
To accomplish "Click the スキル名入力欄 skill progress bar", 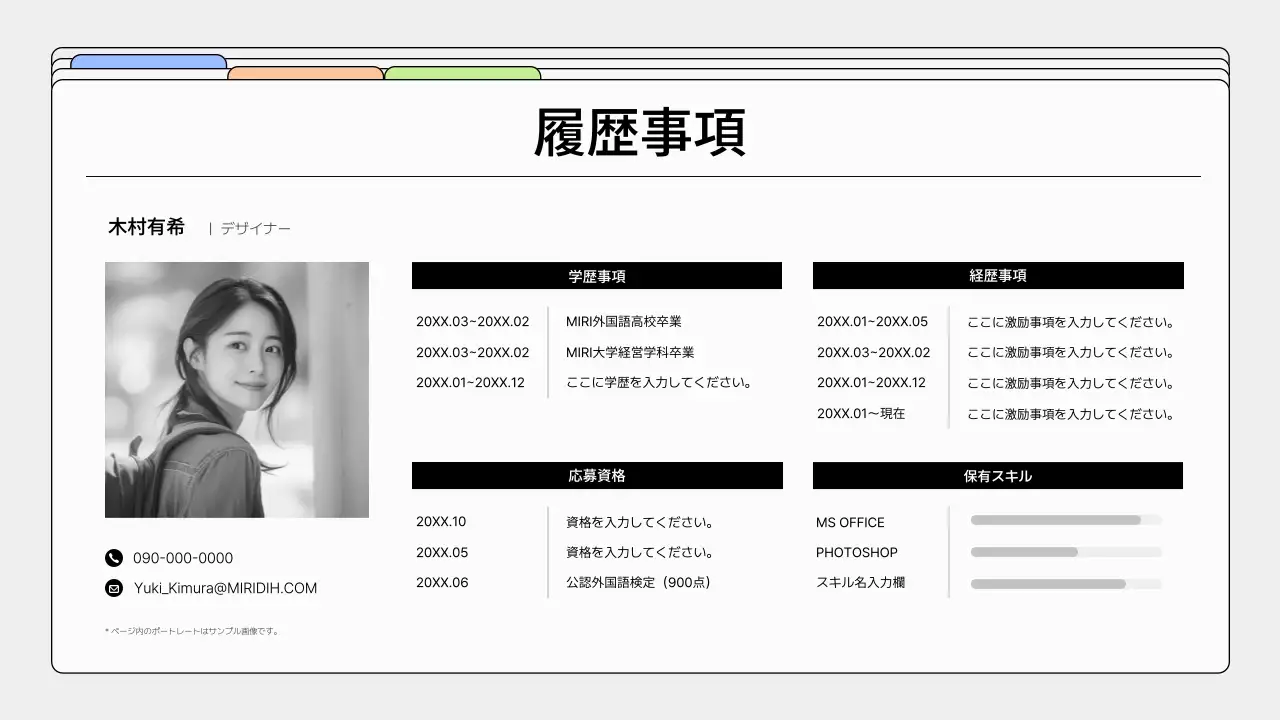I will [x=1066, y=584].
